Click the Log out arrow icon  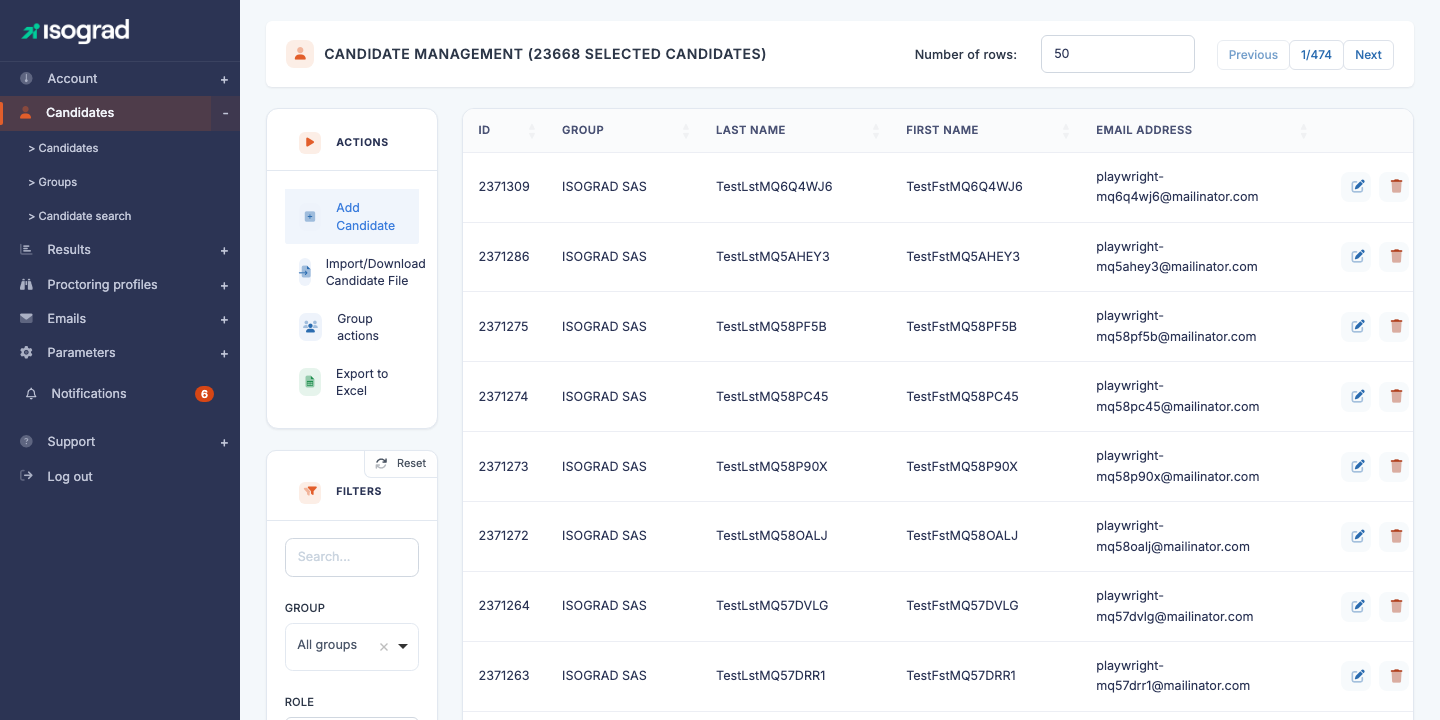tap(26, 477)
